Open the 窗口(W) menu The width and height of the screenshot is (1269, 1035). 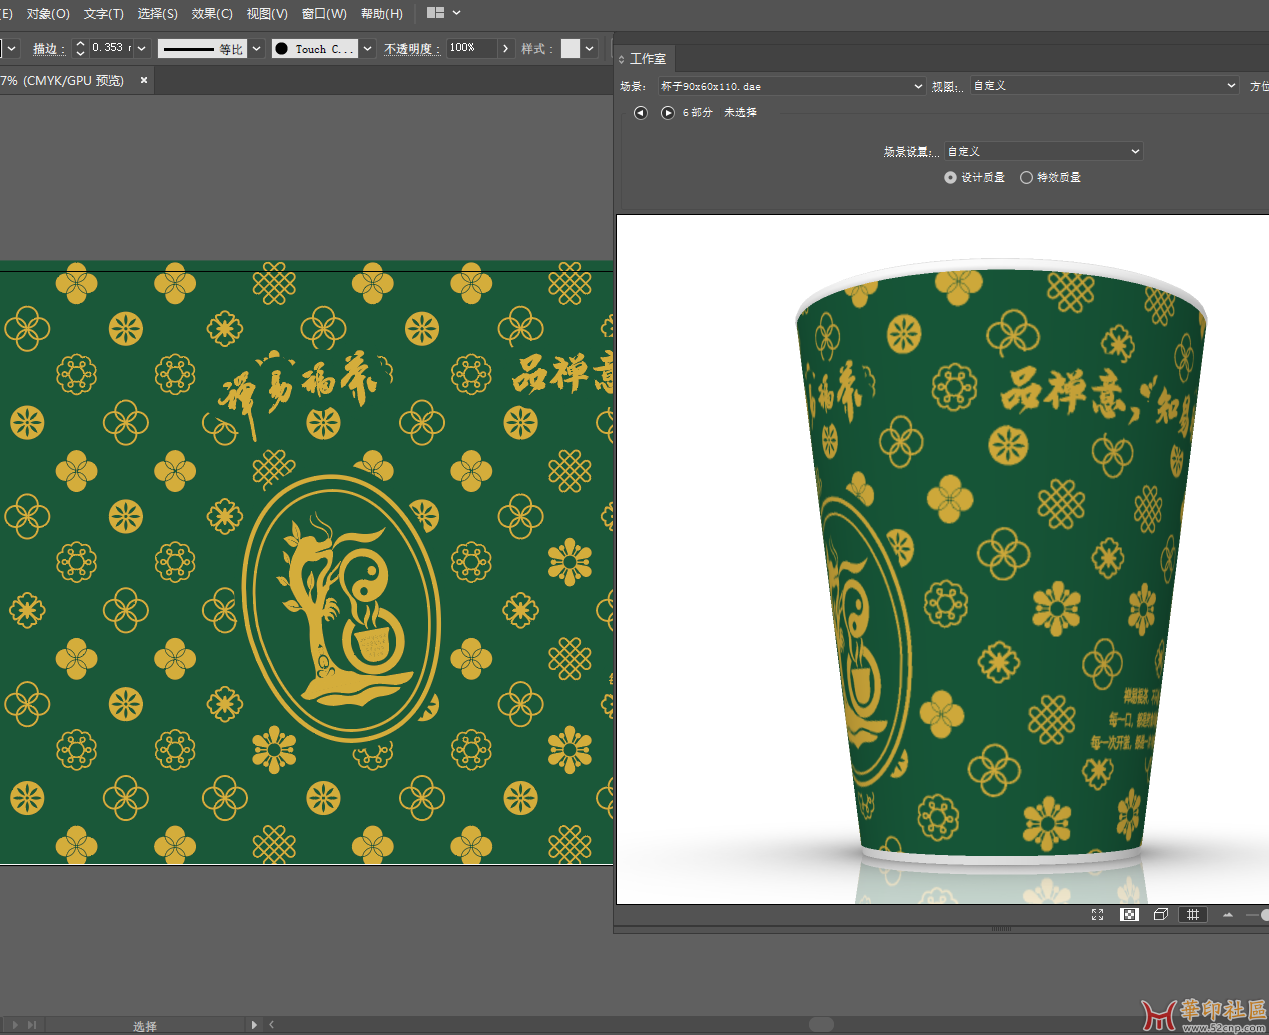pyautogui.click(x=324, y=13)
